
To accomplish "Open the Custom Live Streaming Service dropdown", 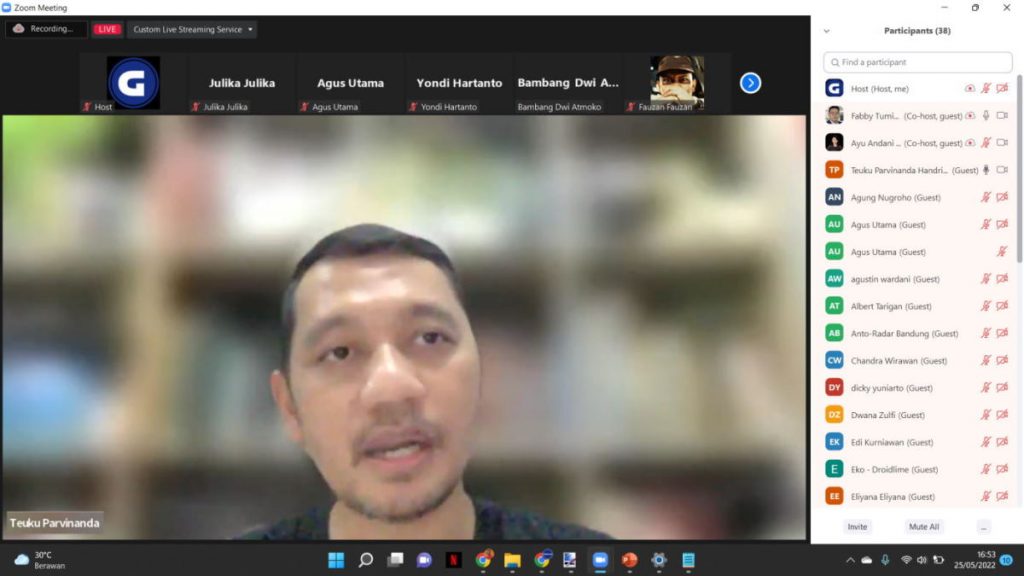I will (x=249, y=29).
